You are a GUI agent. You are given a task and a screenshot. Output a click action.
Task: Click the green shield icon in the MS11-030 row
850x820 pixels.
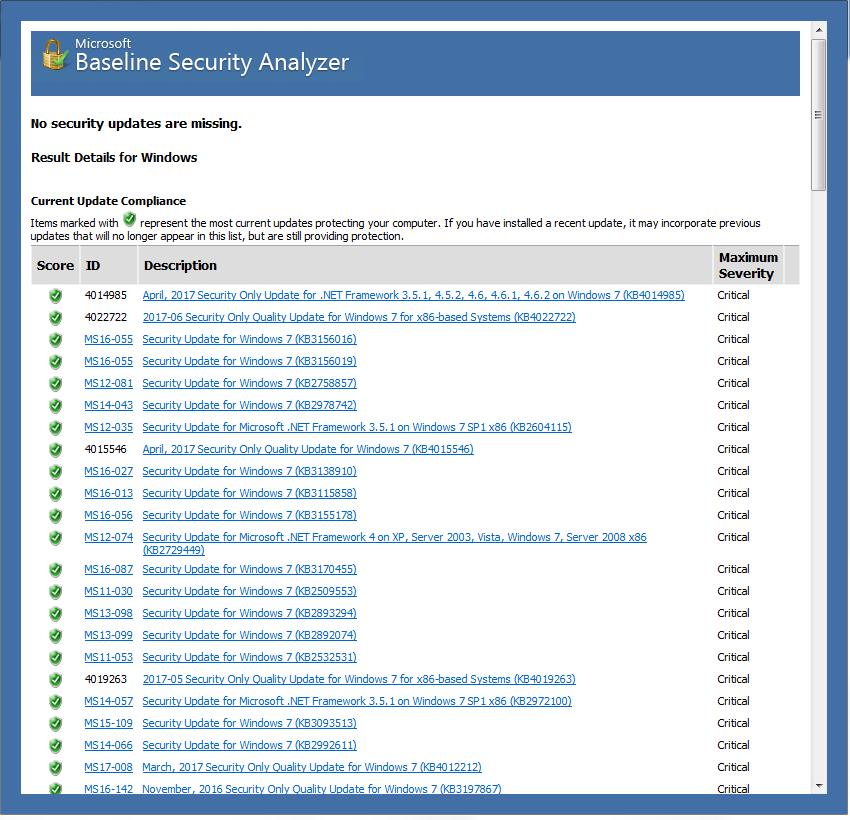[55, 592]
